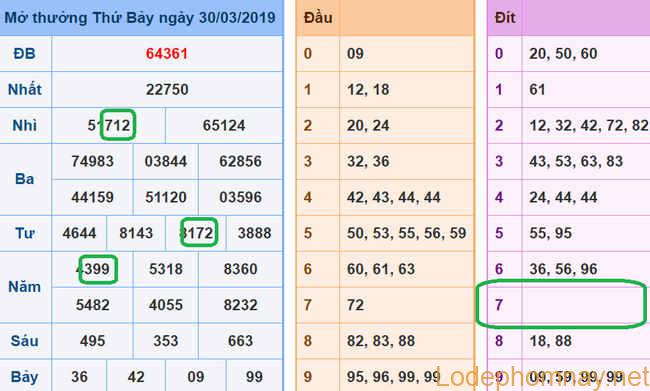Click the header "Mở thưởng Thứ Bảy ngày 30/03/2019"
Screen dimensions: 650x391
(x=140, y=18)
